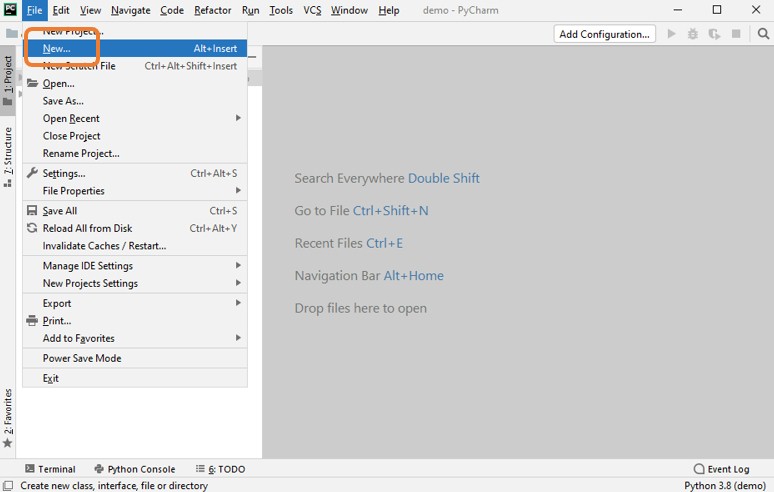Choose Save All menu item
774x492 pixels.
[x=135, y=211]
